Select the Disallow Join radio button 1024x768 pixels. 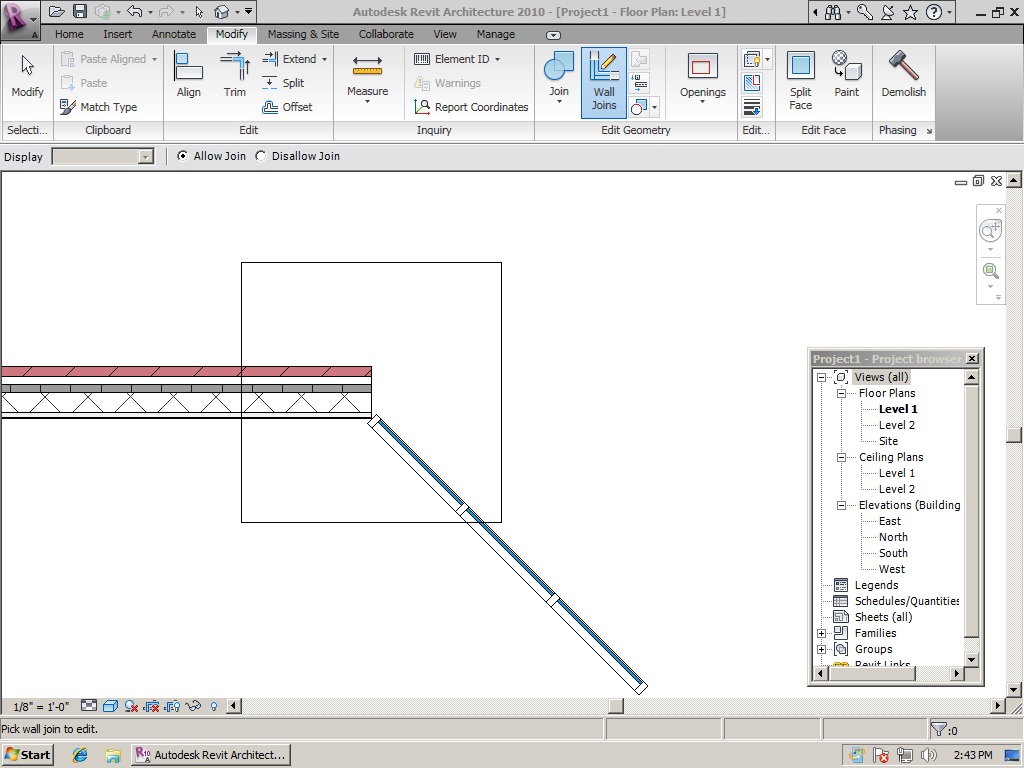click(261, 155)
